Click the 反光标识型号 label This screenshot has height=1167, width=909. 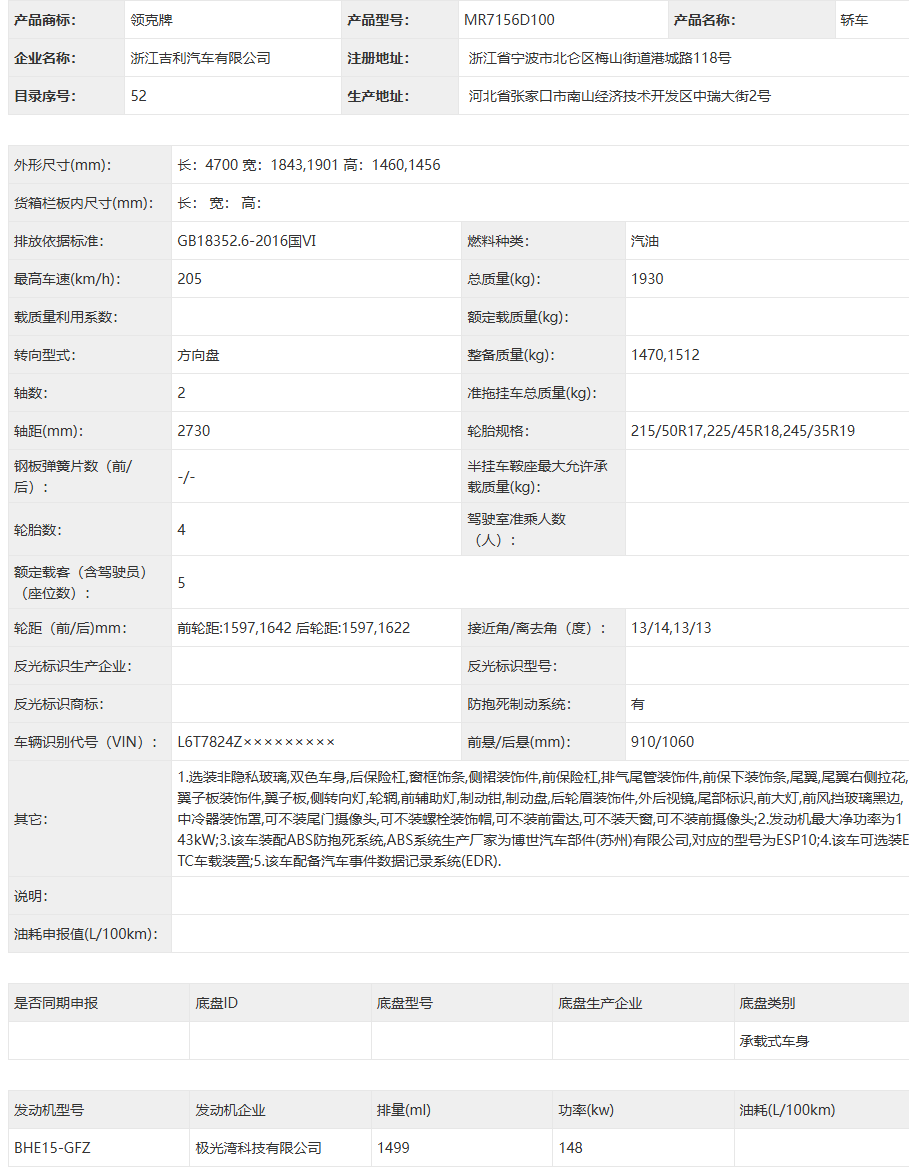[x=512, y=666]
